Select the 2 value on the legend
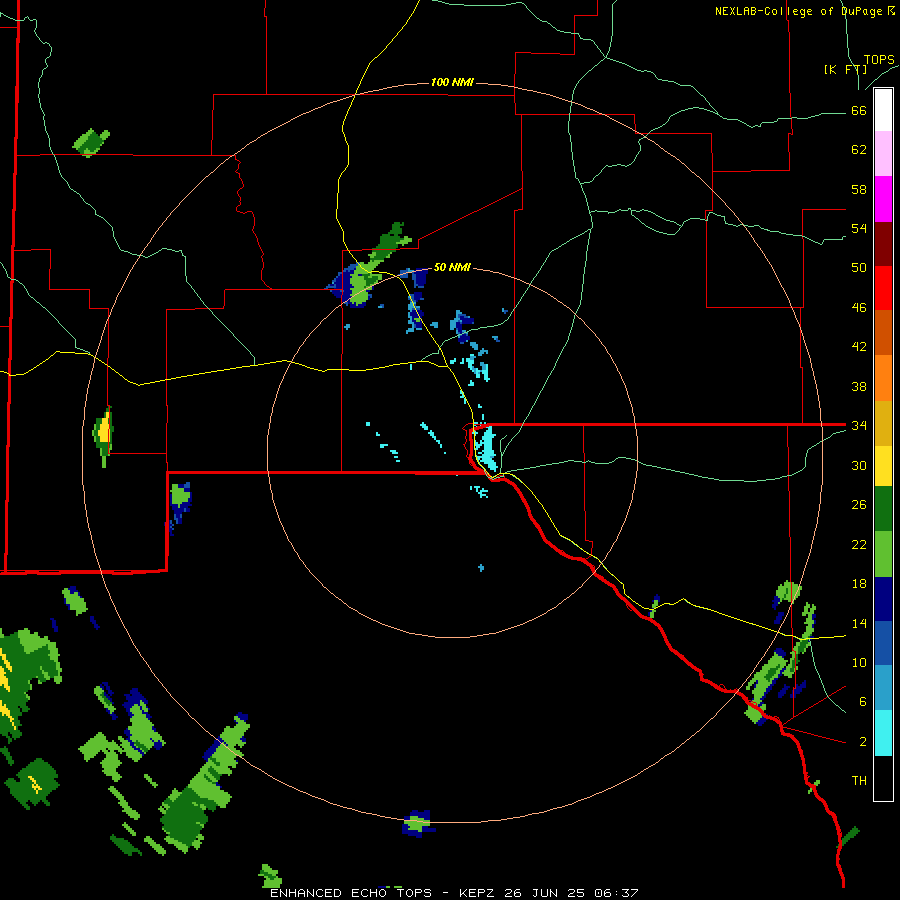 pyautogui.click(x=862, y=742)
